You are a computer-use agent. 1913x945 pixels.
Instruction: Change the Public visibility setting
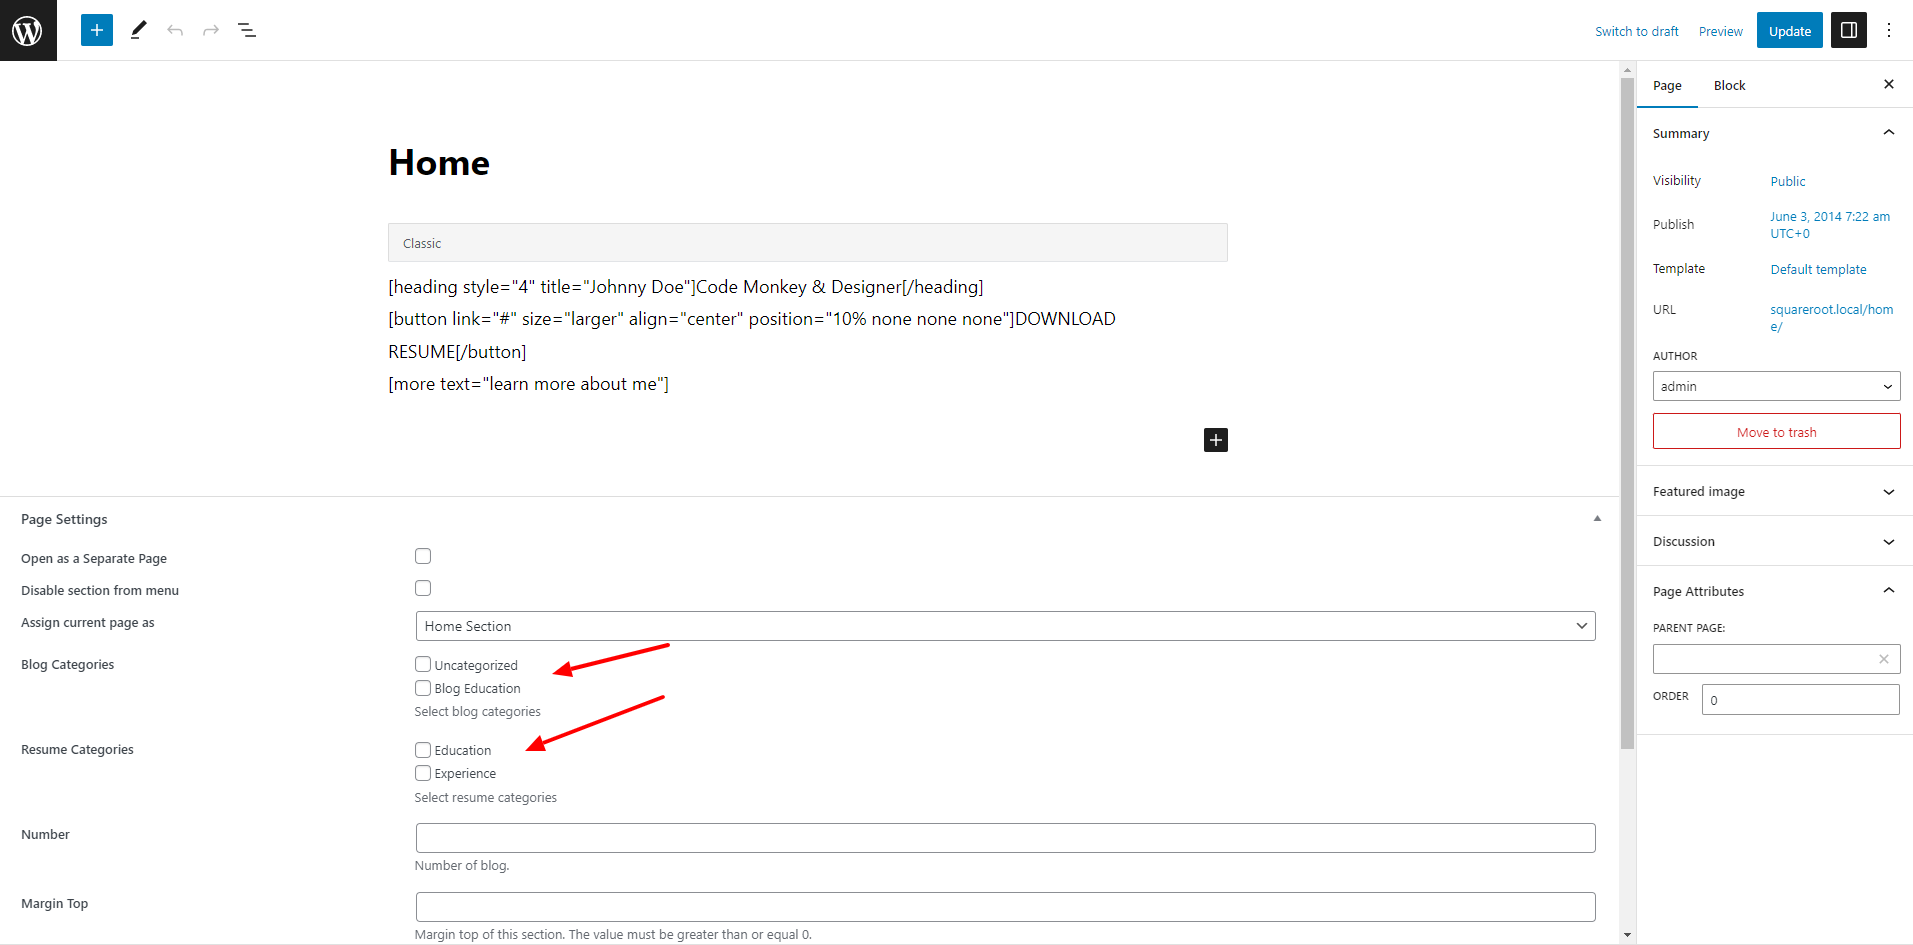1788,181
